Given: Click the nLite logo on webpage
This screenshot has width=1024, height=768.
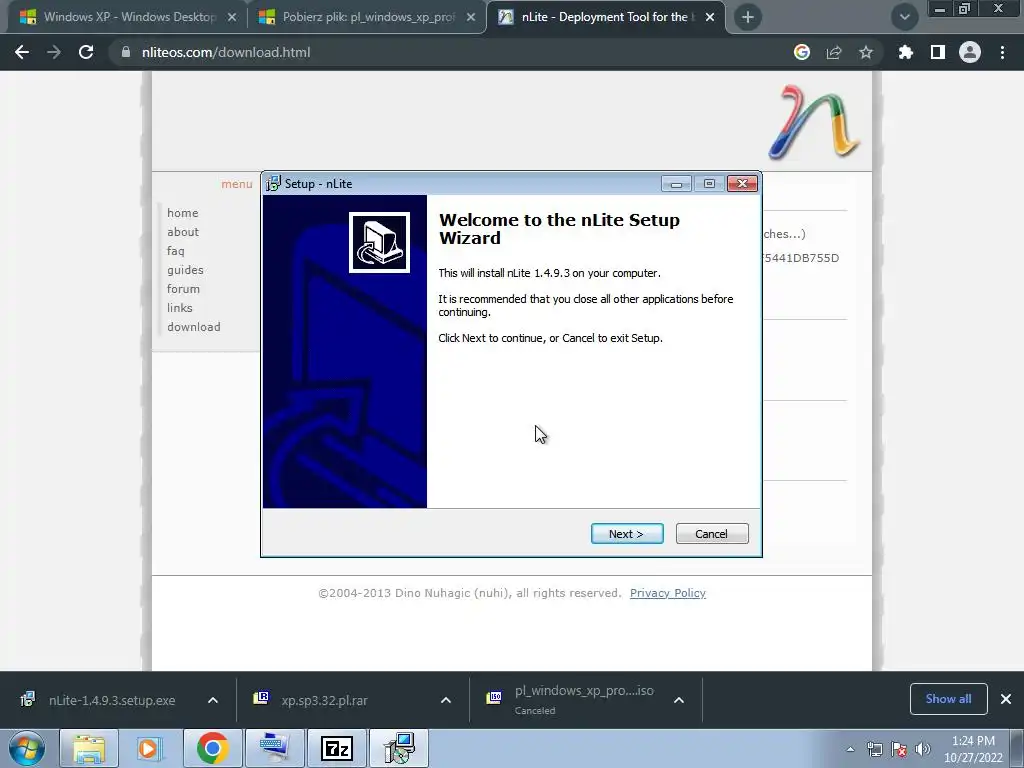Looking at the screenshot, I should coord(814,122).
